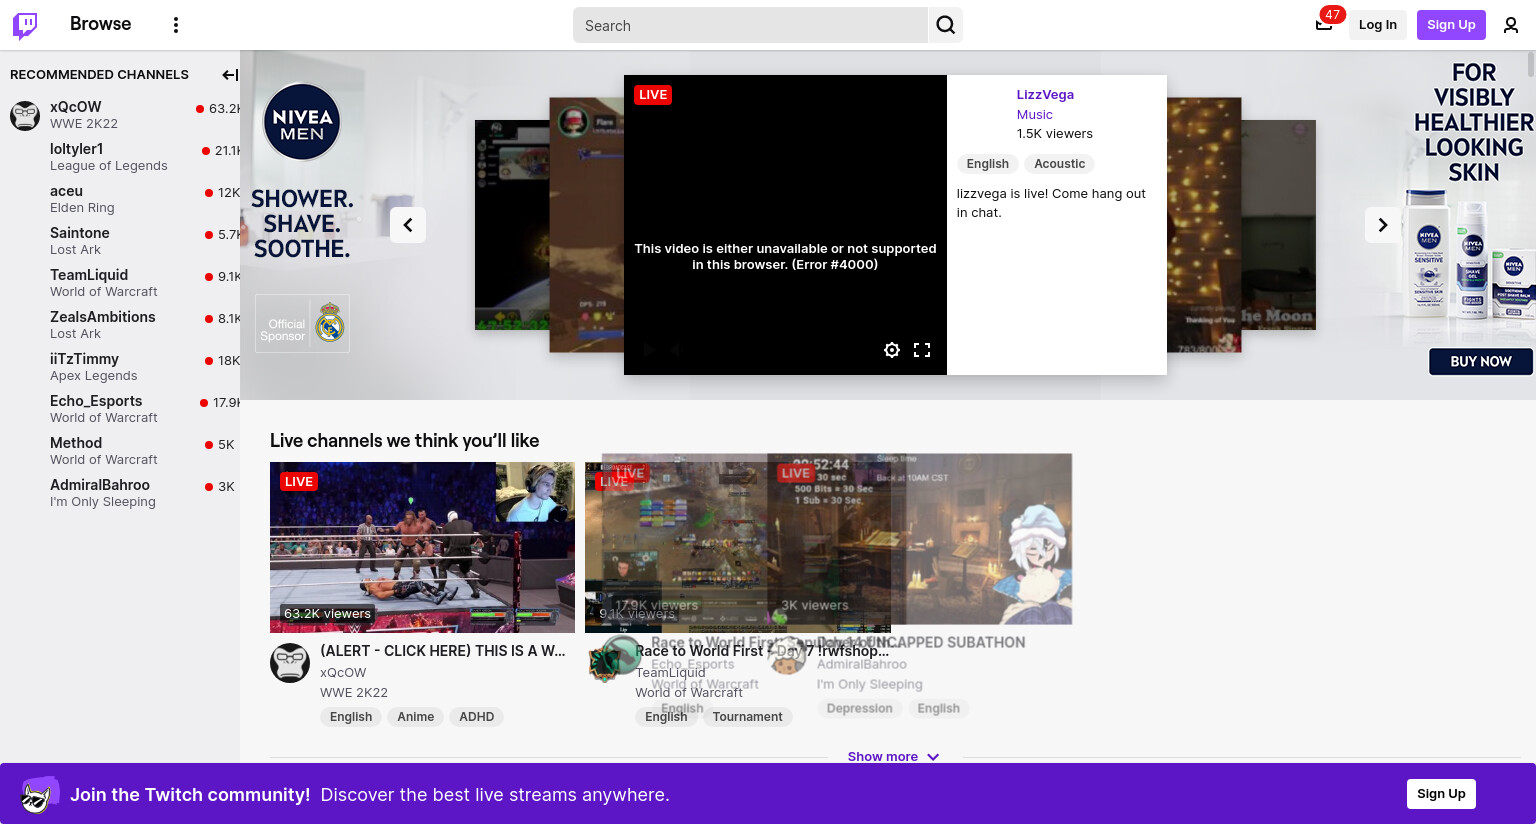Open Echo_Esports channel in sidebar

[120, 409]
